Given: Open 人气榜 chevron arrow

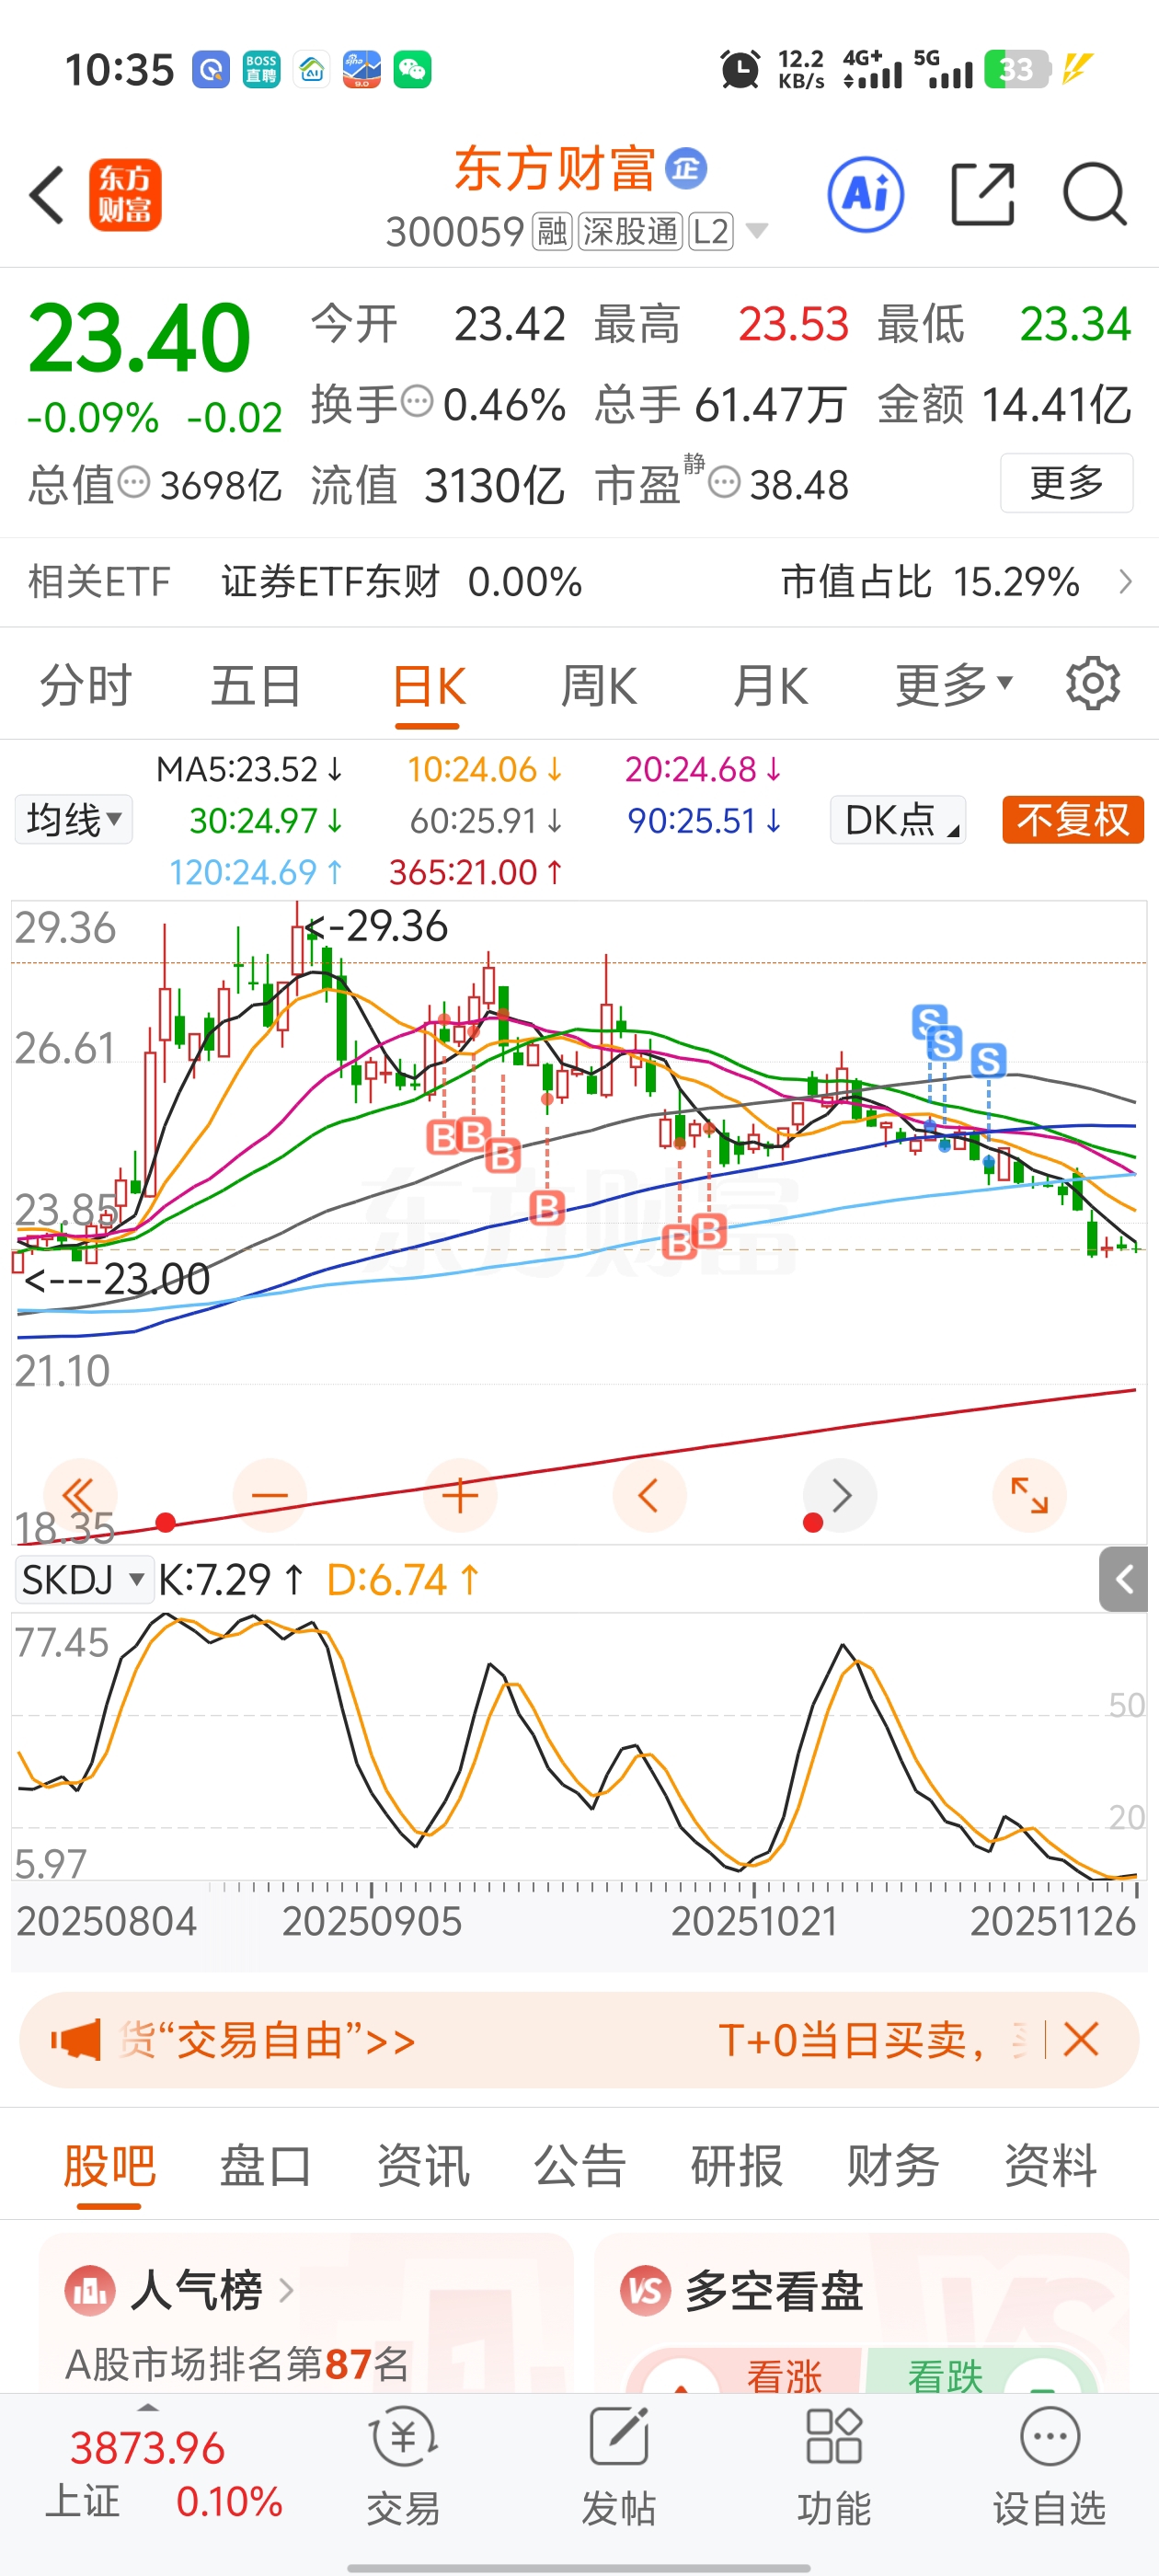Looking at the screenshot, I should 286,2290.
